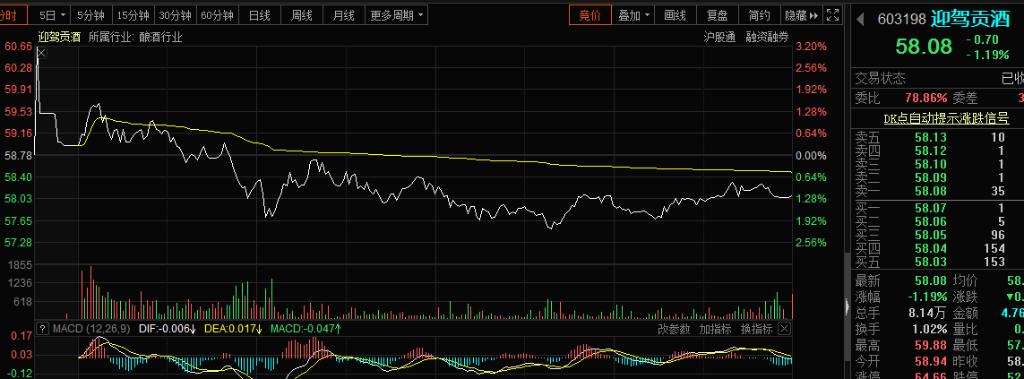Switch to the 周线 weekly chart

[302, 15]
